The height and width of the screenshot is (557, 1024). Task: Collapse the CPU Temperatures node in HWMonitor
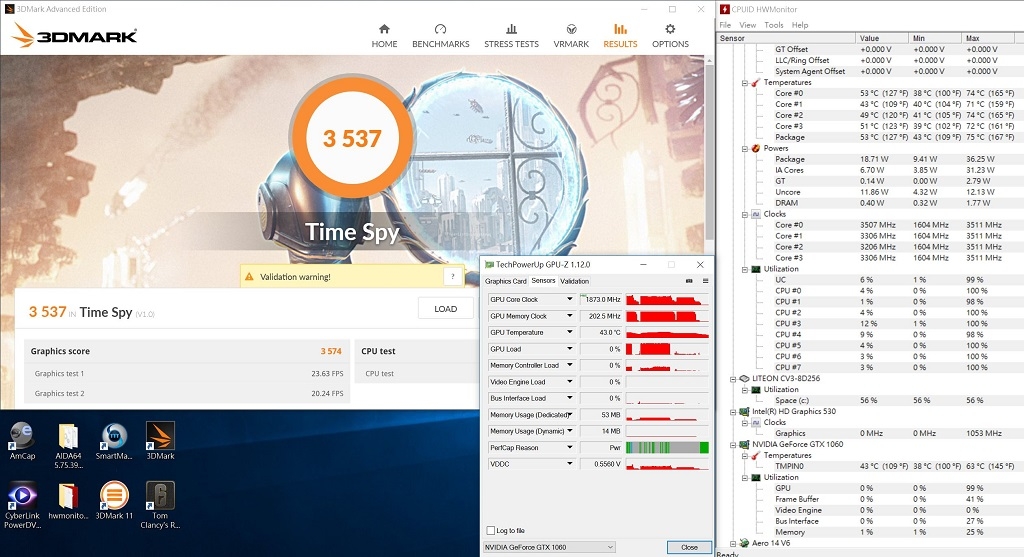pyautogui.click(x=744, y=83)
